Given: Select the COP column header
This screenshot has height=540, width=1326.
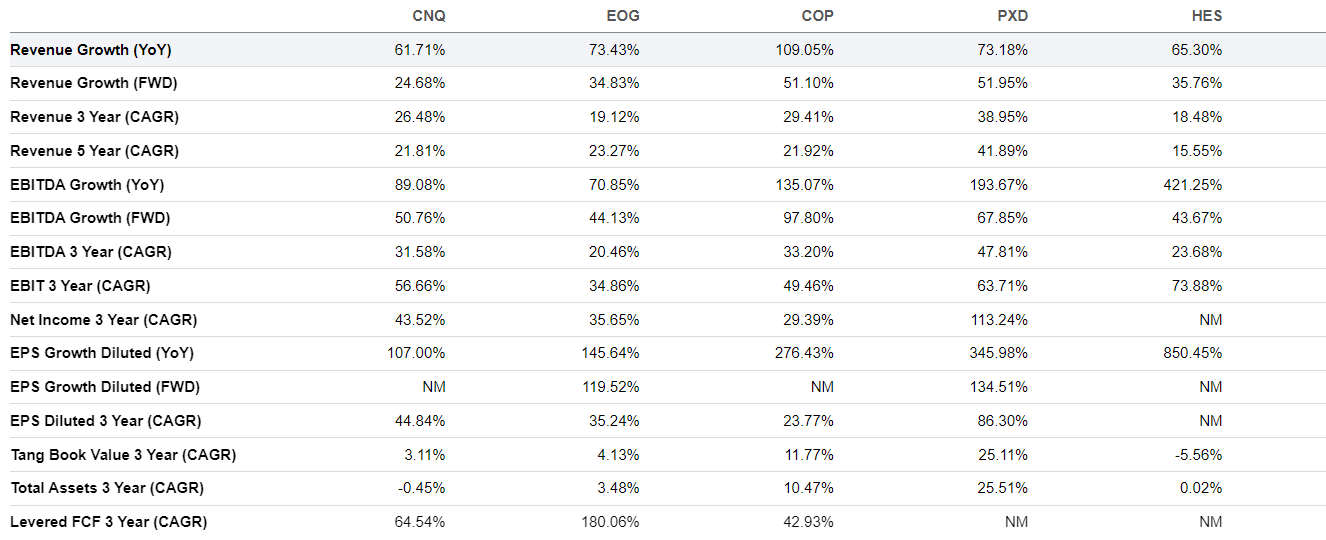Looking at the screenshot, I should click(x=817, y=16).
